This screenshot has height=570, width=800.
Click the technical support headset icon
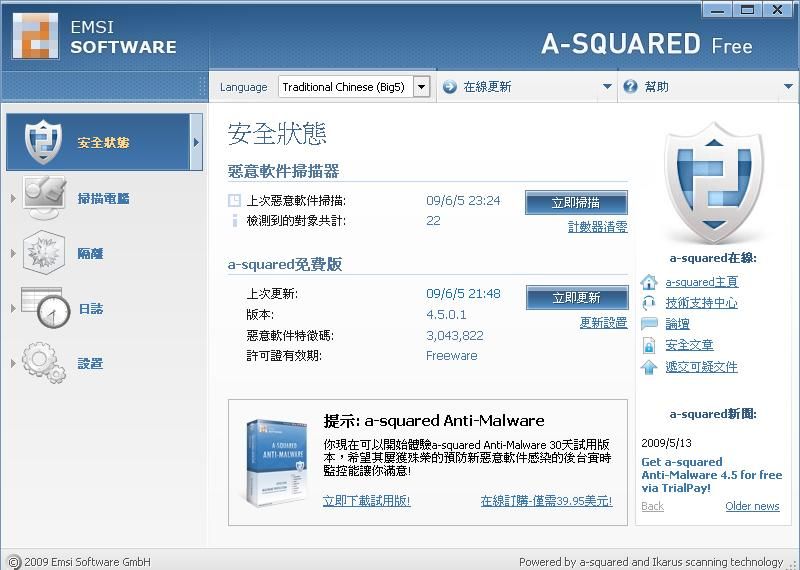click(x=649, y=303)
